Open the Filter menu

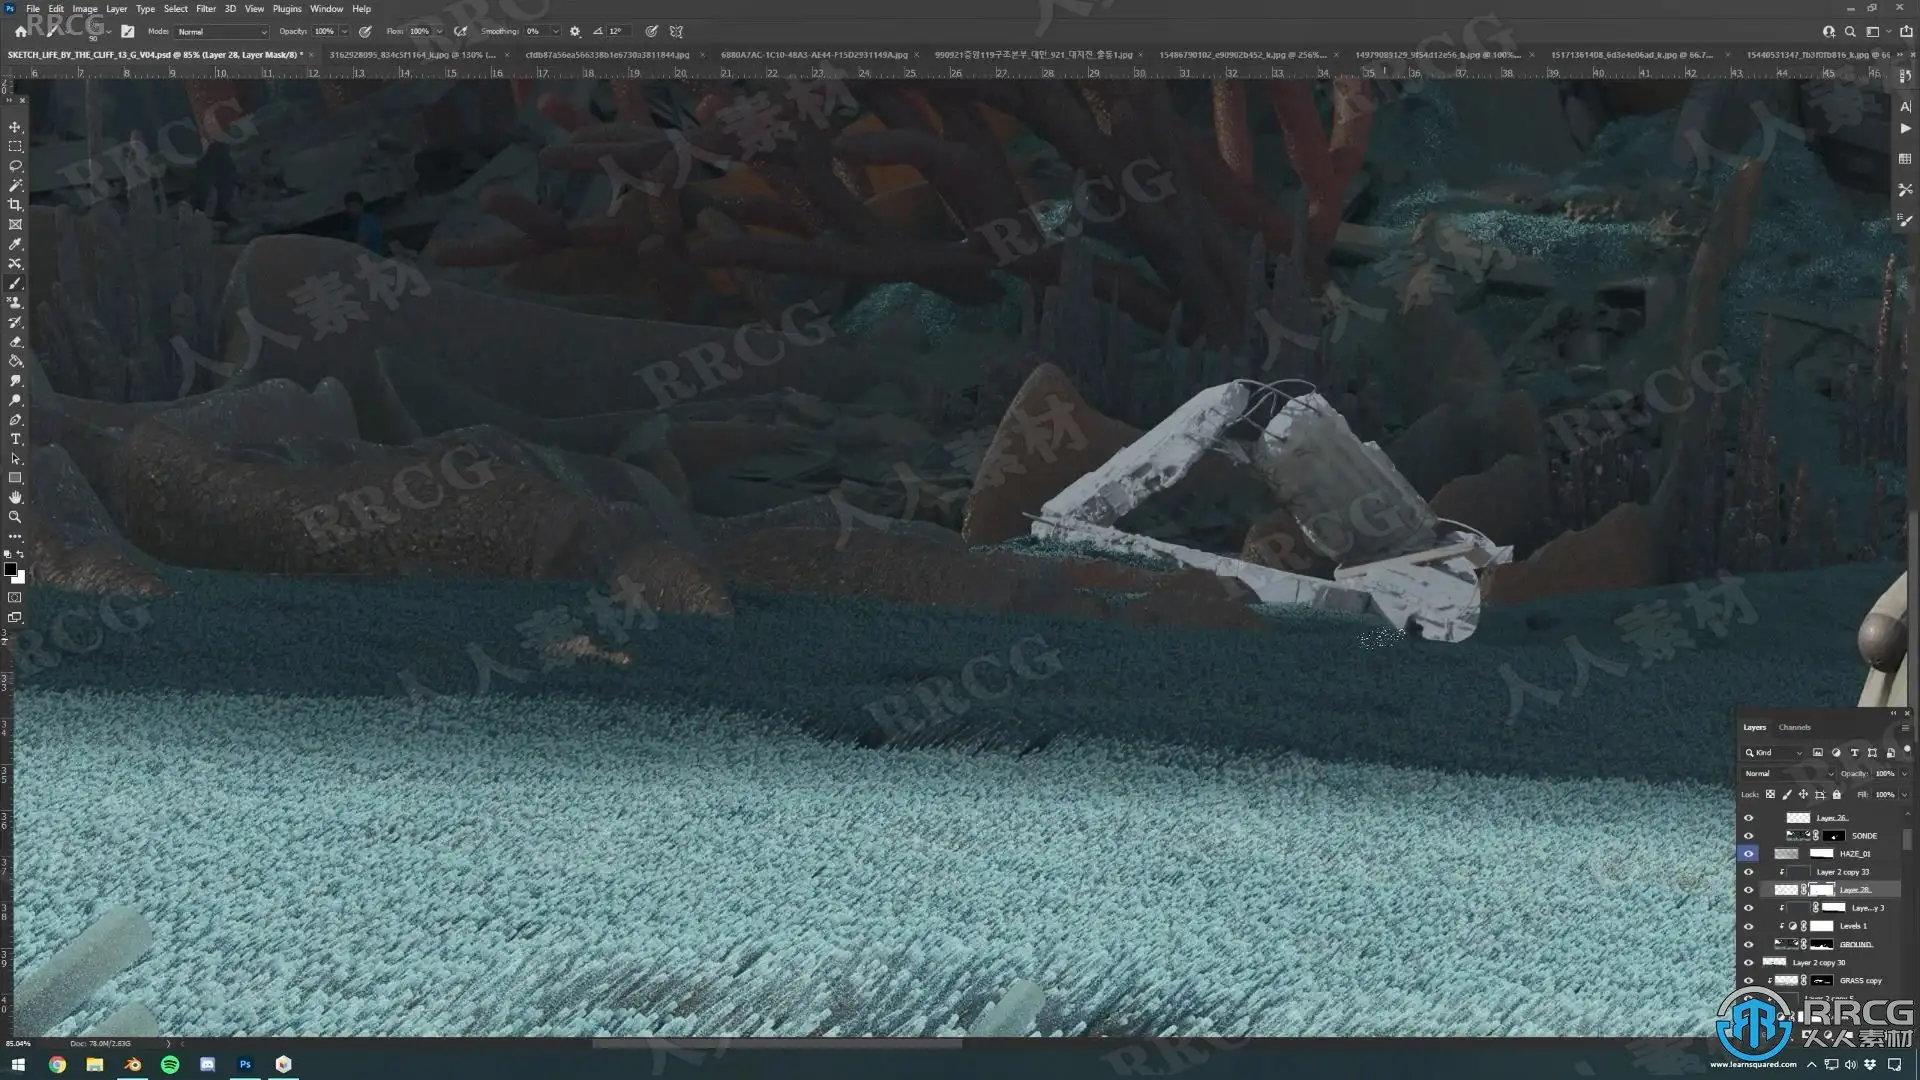[x=206, y=9]
